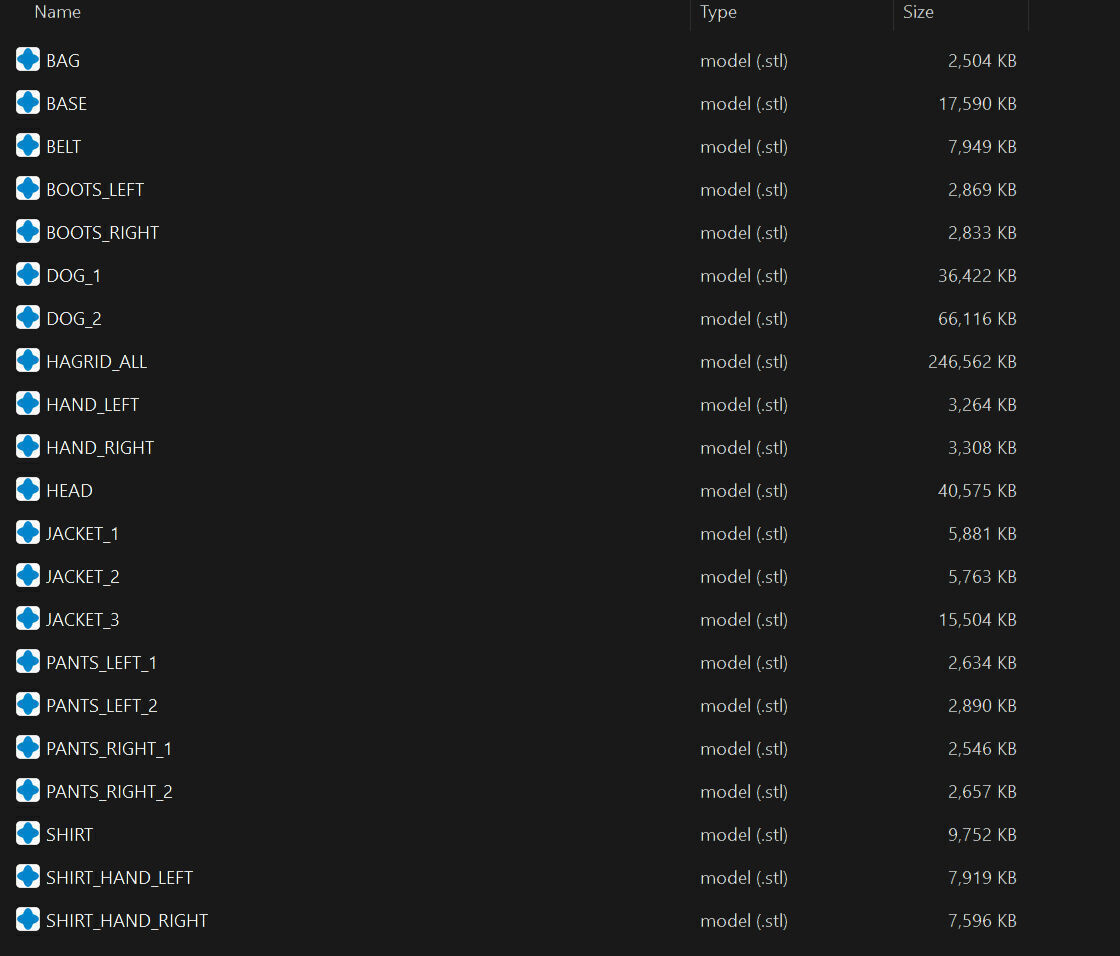The height and width of the screenshot is (956, 1120).
Task: Click the file icon next to DOG_1
Action: (x=28, y=275)
